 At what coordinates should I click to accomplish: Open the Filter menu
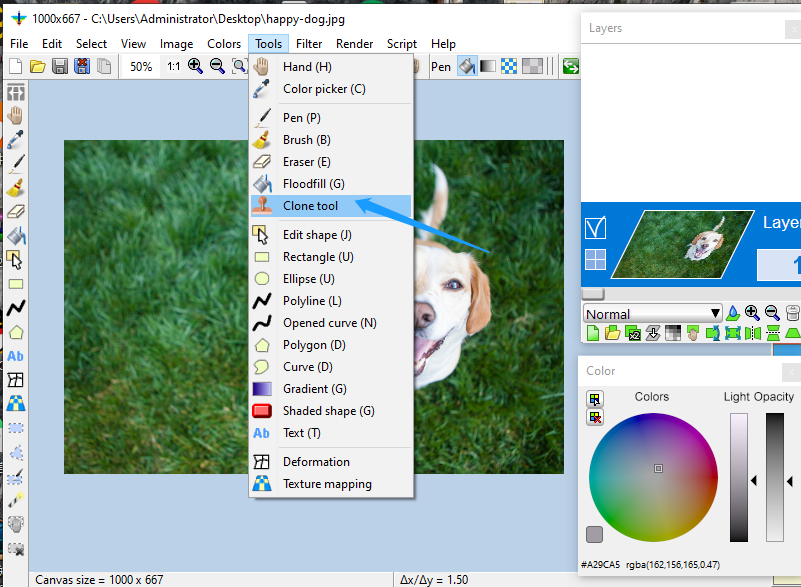(x=309, y=44)
